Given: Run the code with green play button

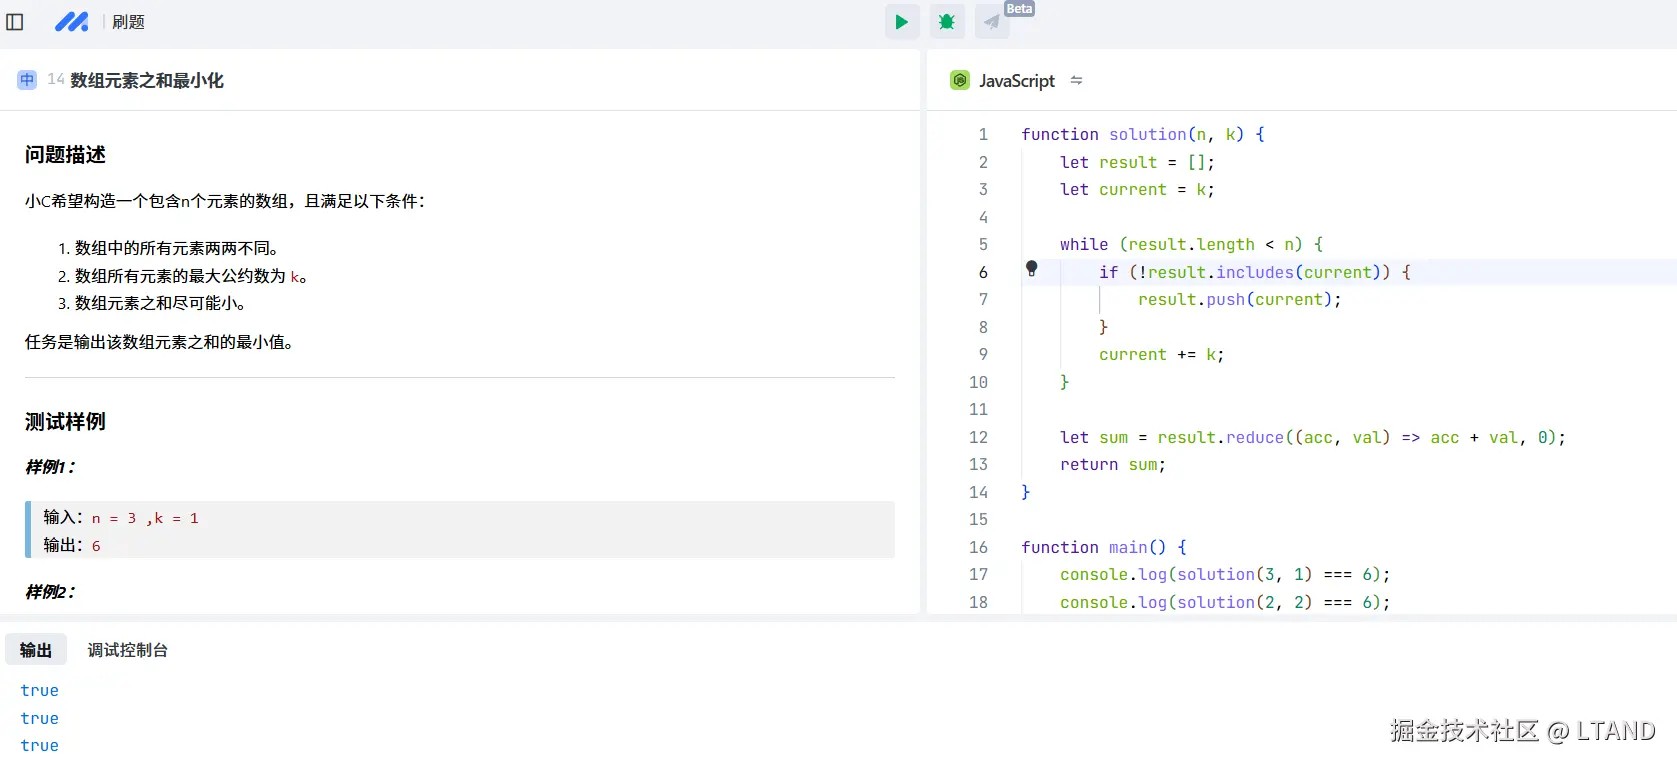Looking at the screenshot, I should pyautogui.click(x=901, y=22).
